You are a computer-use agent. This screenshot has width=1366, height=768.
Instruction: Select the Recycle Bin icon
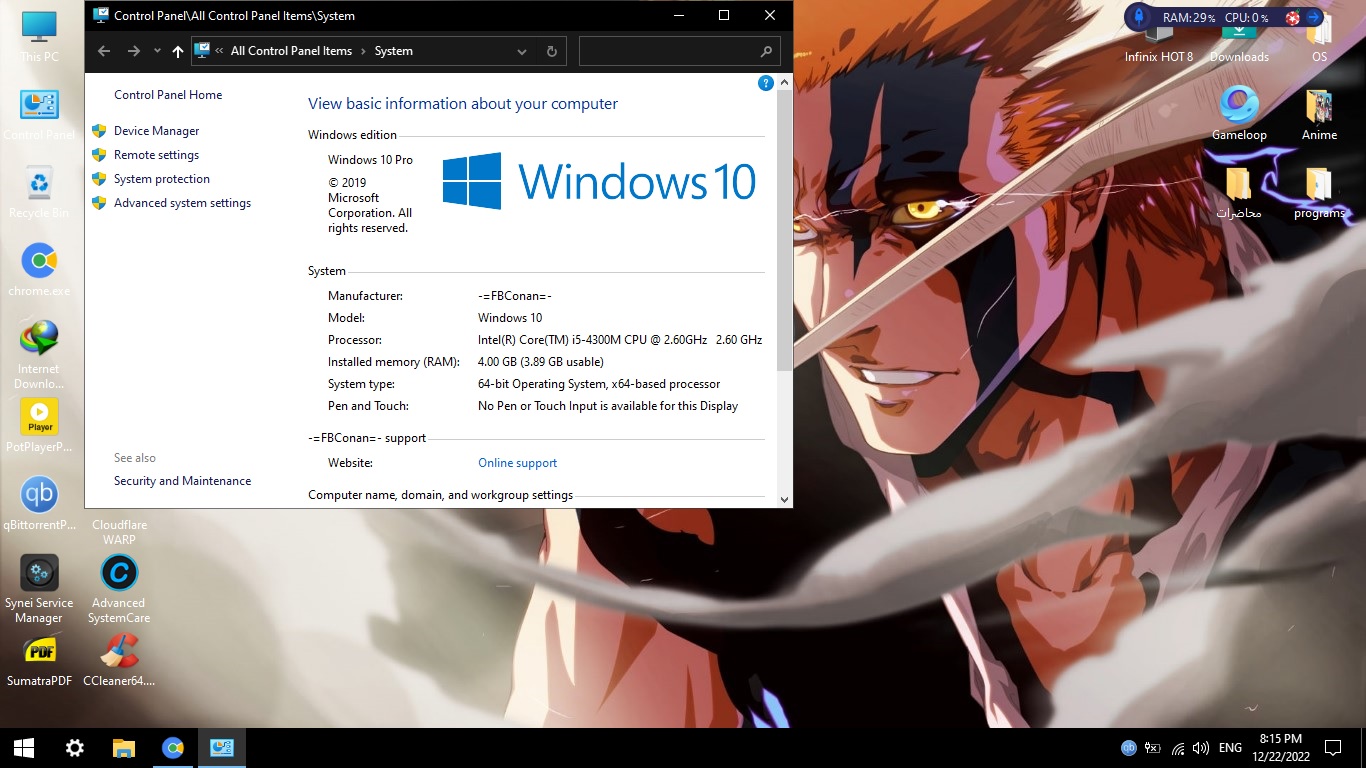[39, 192]
